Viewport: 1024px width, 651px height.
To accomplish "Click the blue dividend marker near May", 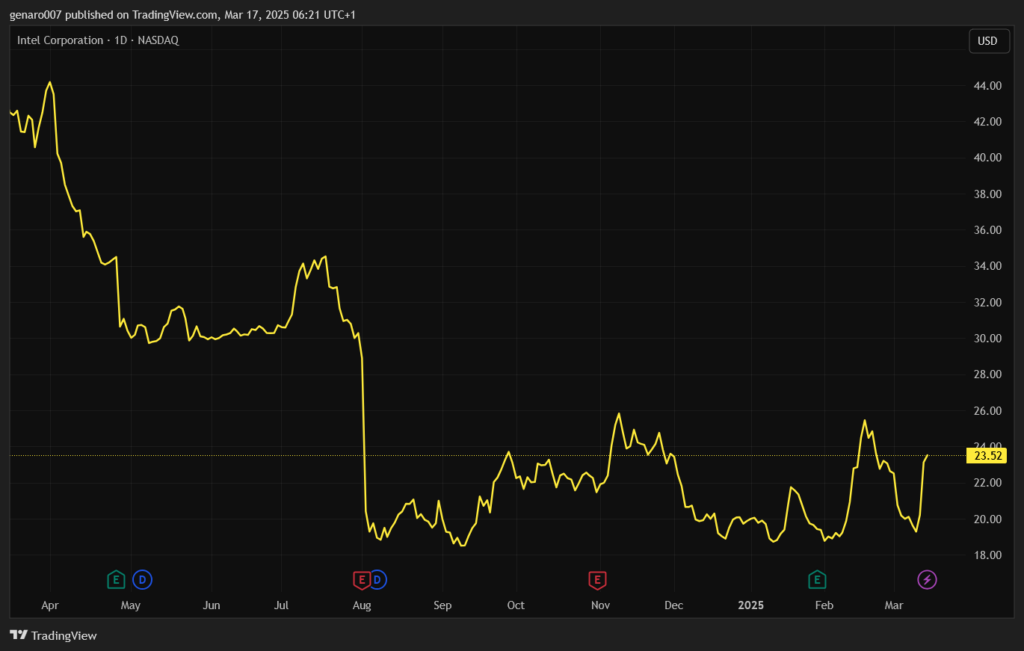I will click(143, 579).
